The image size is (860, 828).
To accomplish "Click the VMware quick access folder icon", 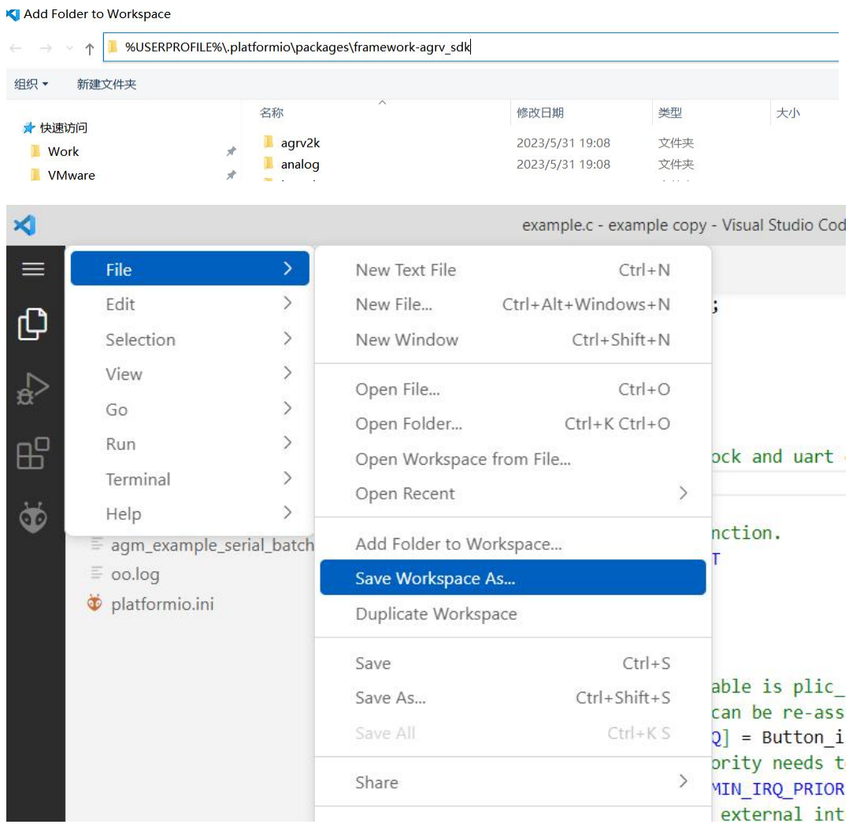I will (36, 175).
